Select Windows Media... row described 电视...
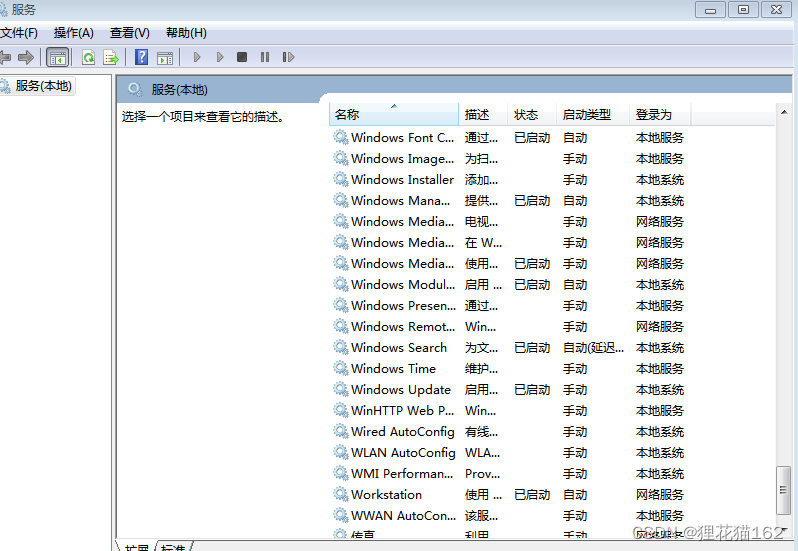798x551 pixels. [x=509, y=221]
